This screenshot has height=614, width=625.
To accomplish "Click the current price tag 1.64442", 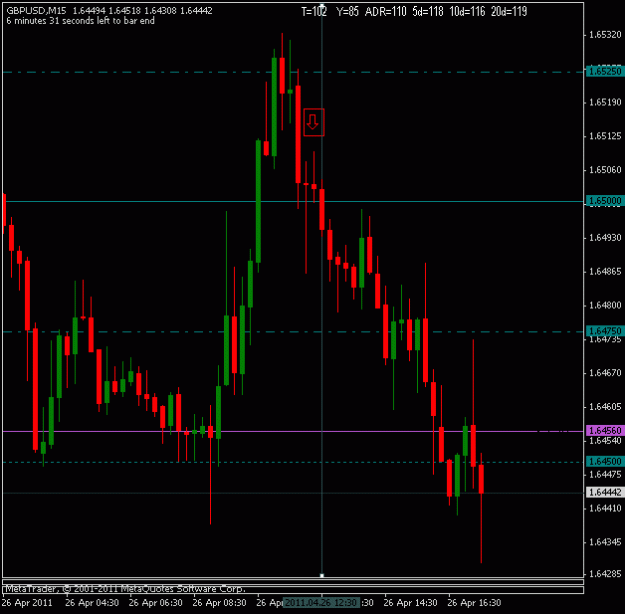I will click(604, 492).
